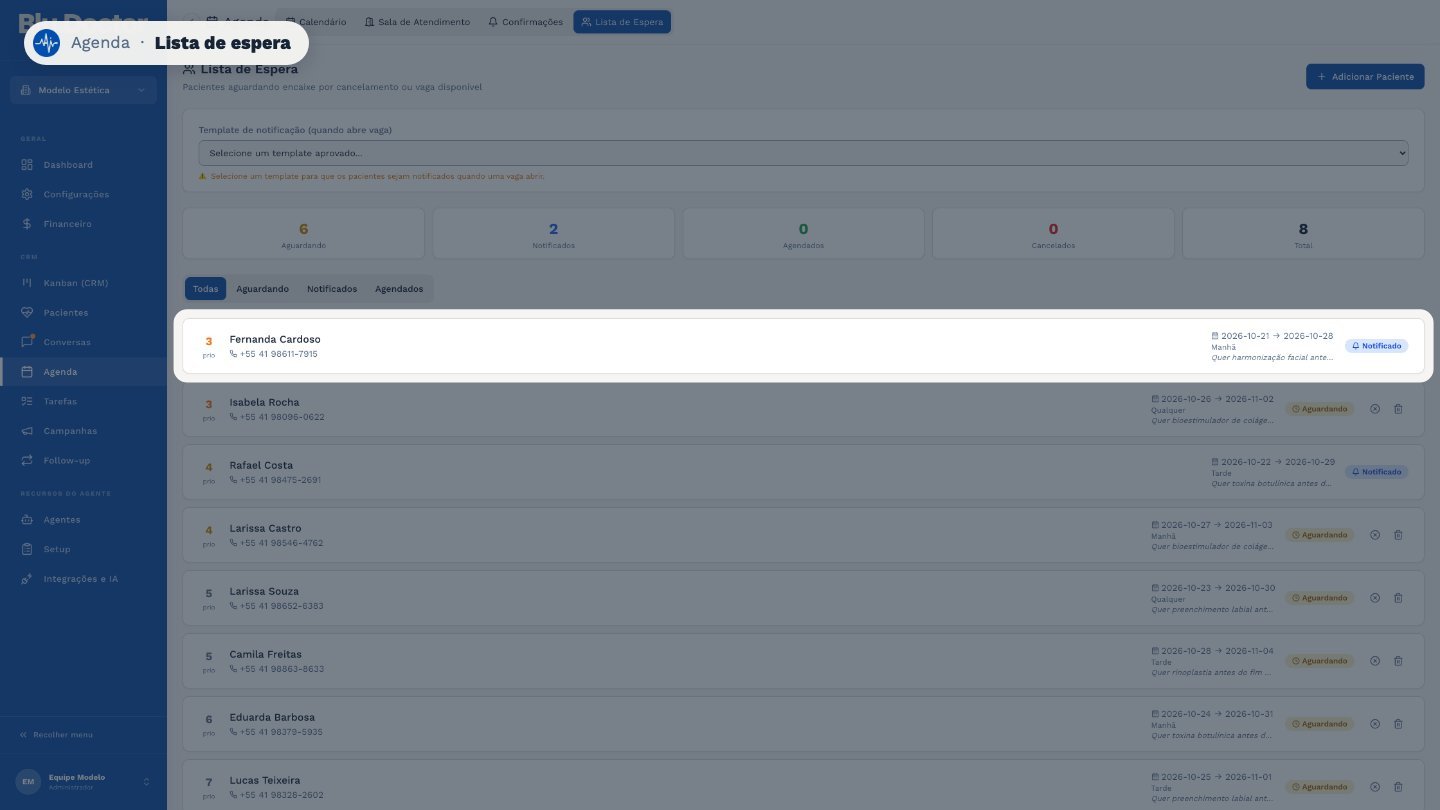The height and width of the screenshot is (810, 1440).
Task: Delete Larissa Castro's entry with trash icon
Action: (x=1398, y=535)
